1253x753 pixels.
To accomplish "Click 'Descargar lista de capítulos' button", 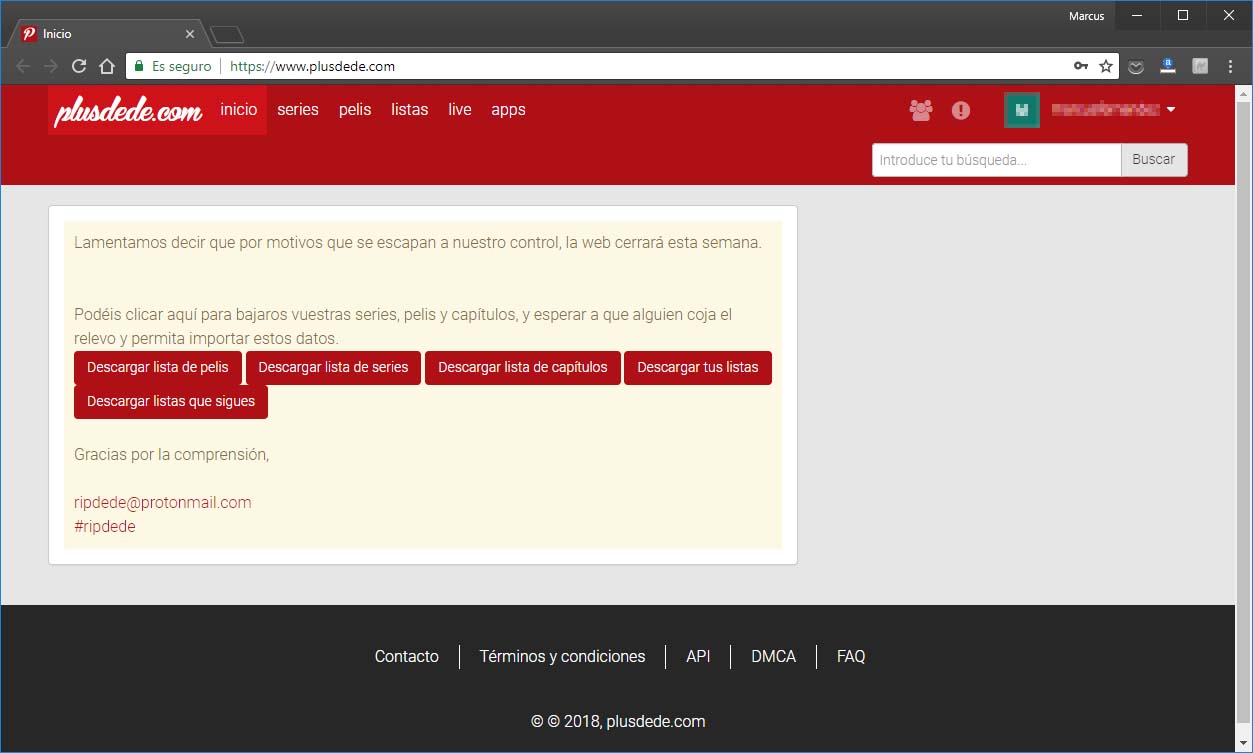I will [523, 367].
